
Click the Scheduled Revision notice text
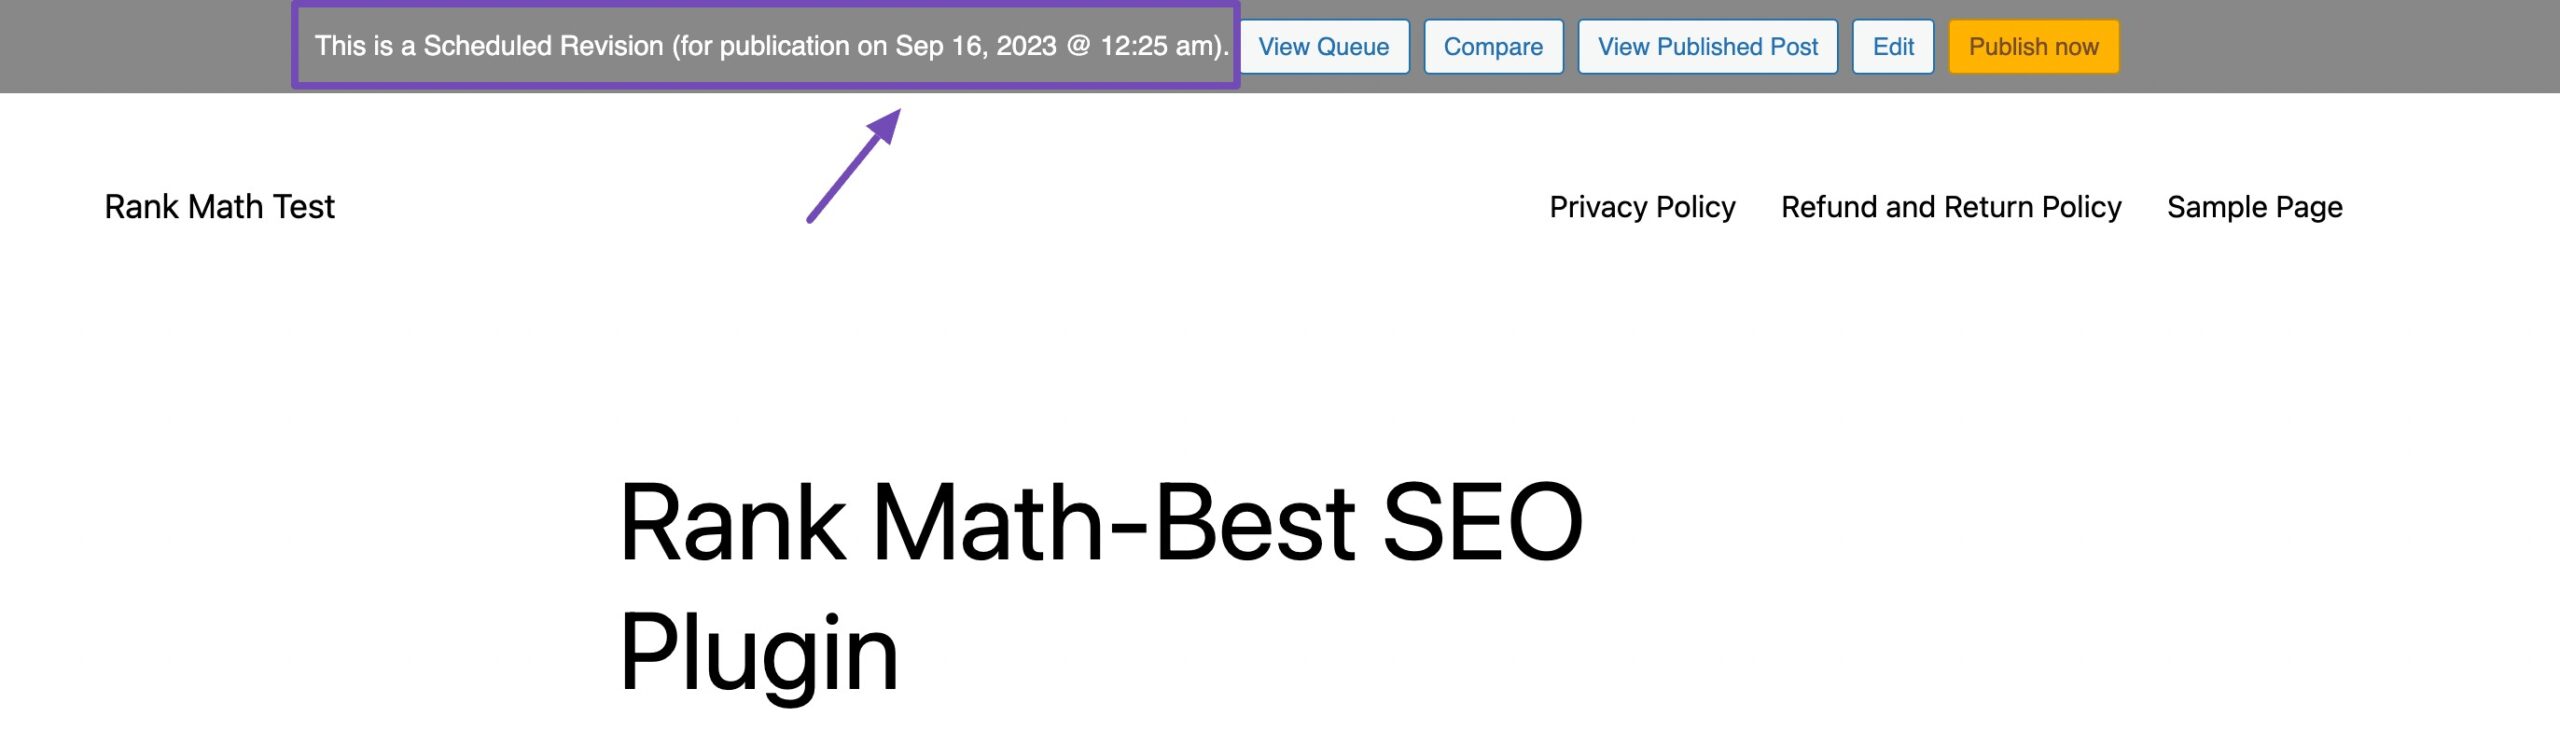[770, 46]
